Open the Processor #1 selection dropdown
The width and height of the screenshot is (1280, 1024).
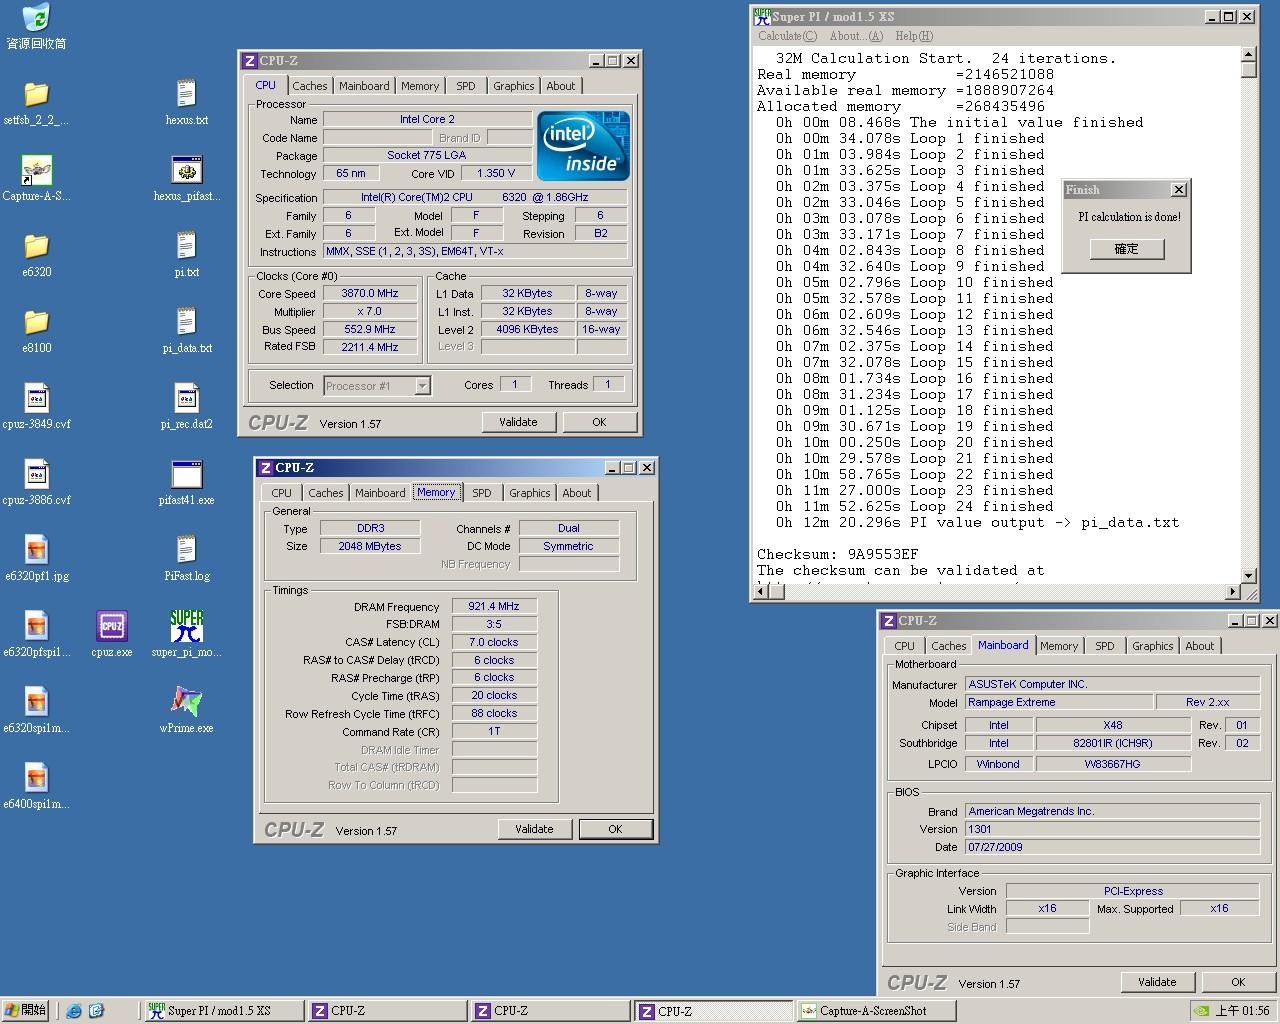[377, 386]
